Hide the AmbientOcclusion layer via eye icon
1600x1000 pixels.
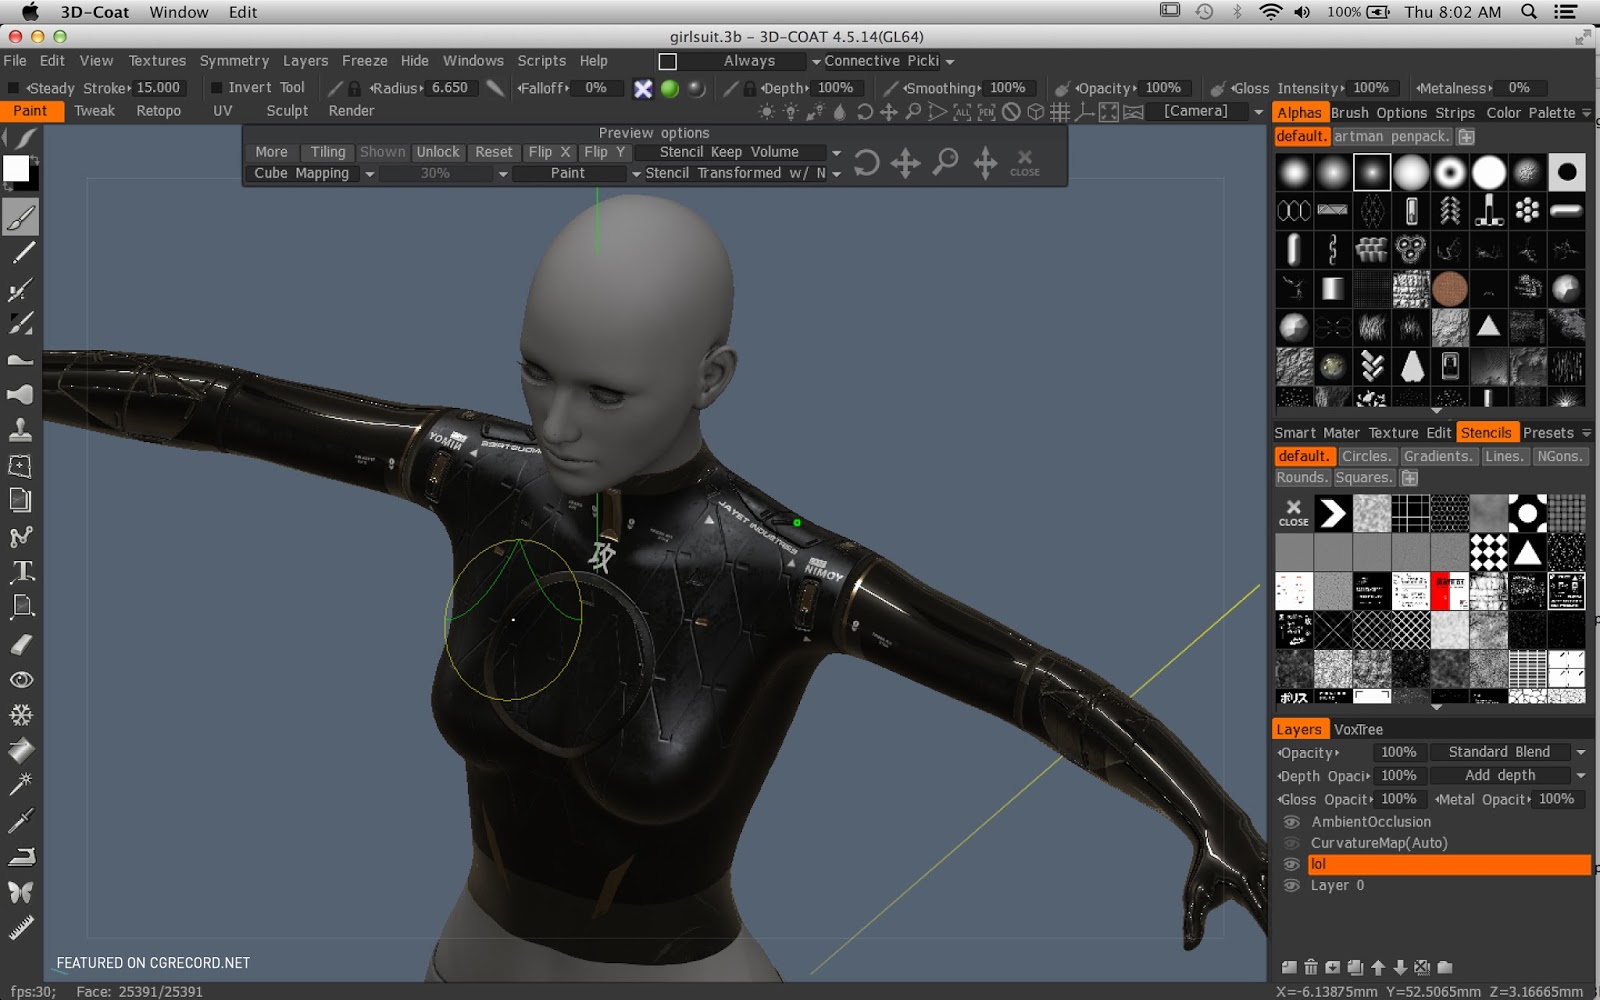click(x=1292, y=822)
